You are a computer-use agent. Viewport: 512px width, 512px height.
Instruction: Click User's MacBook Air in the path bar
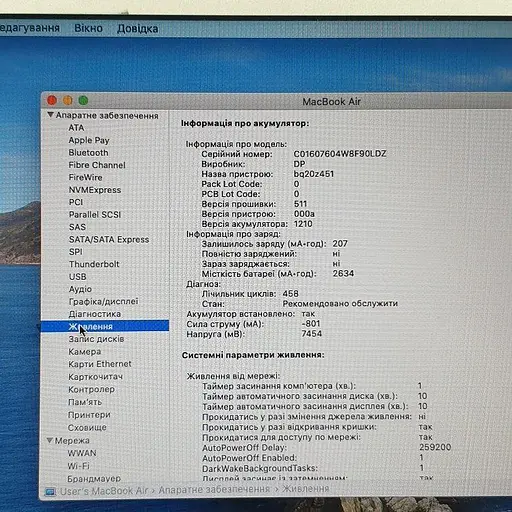(104, 491)
